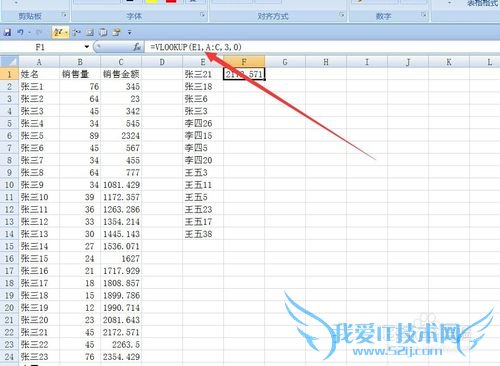Click the Undo arrow icon
This screenshot has height=366, width=500.
[x=21, y=32]
